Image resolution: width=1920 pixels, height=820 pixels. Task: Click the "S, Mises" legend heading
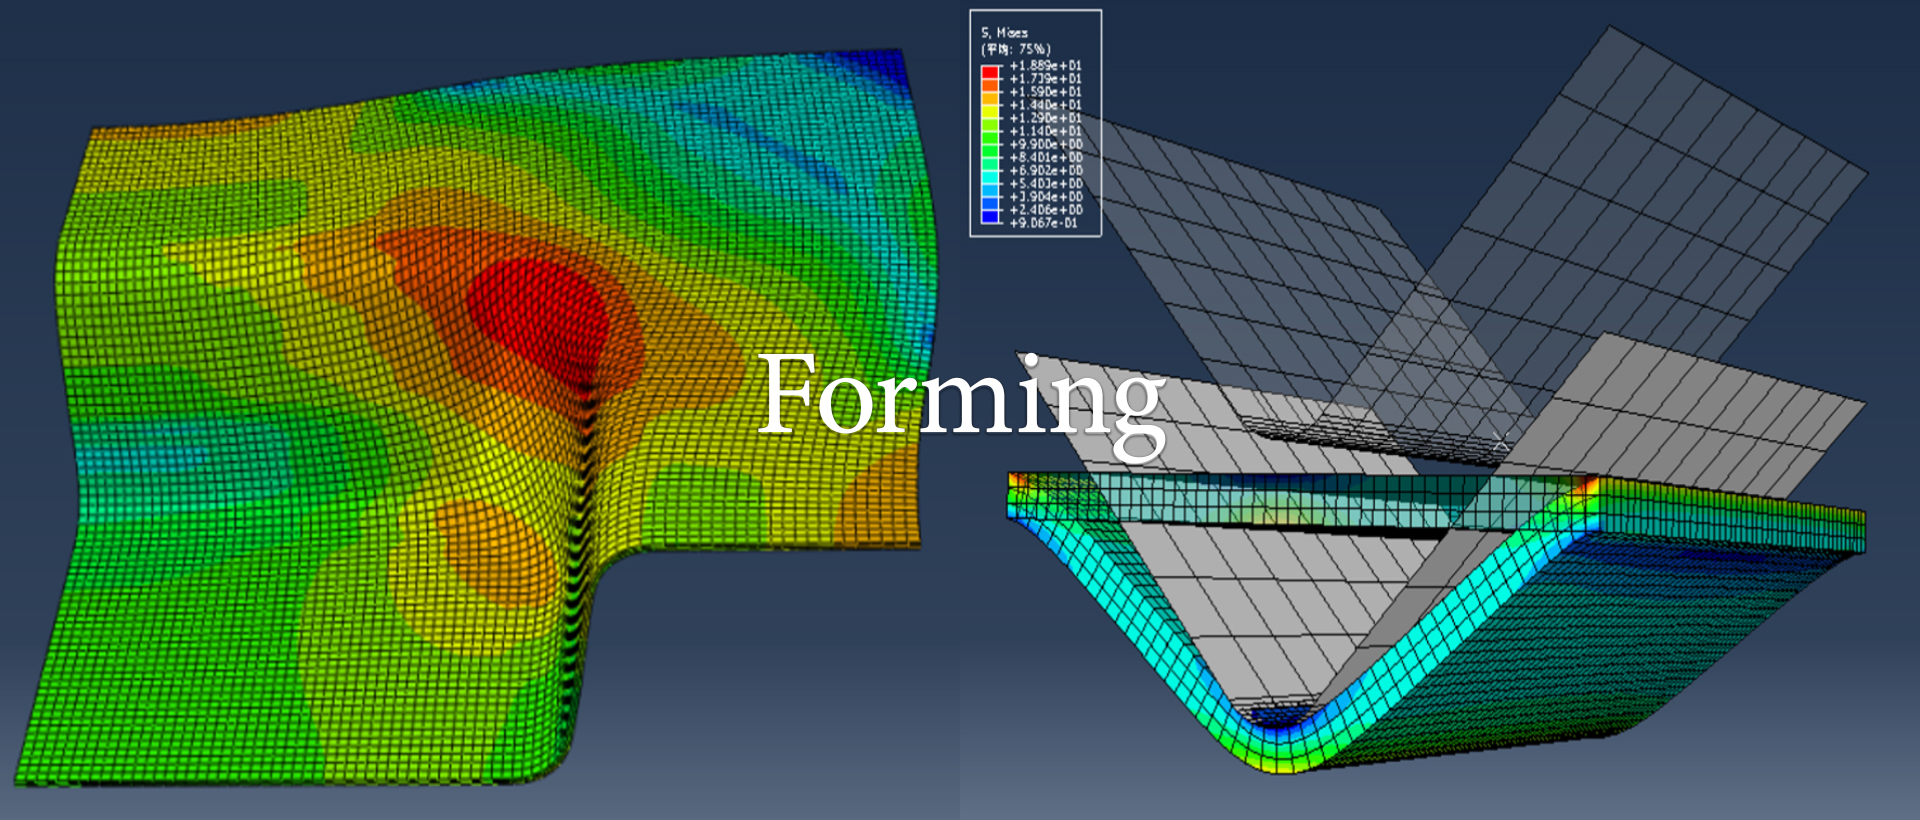click(1005, 33)
